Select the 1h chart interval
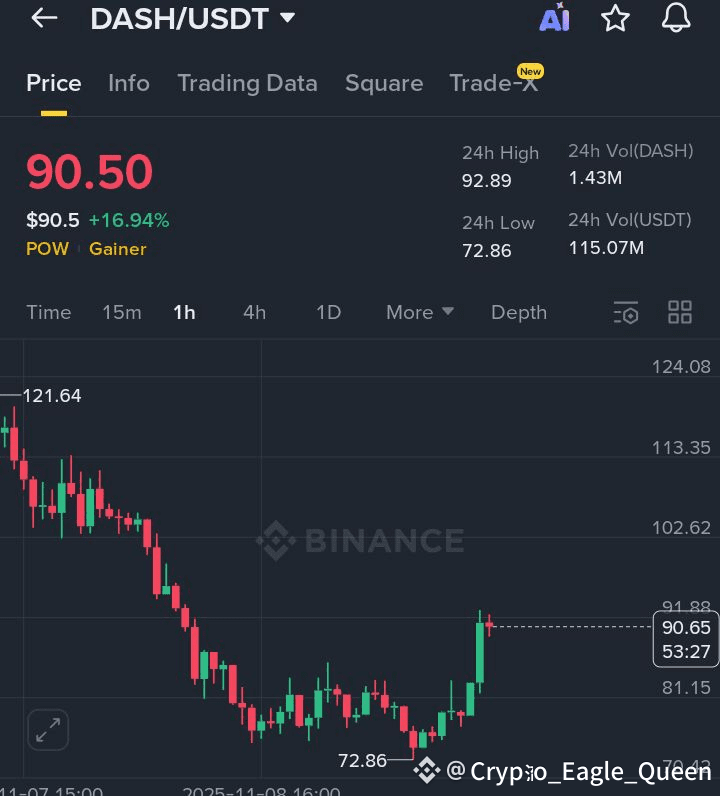 pos(184,312)
